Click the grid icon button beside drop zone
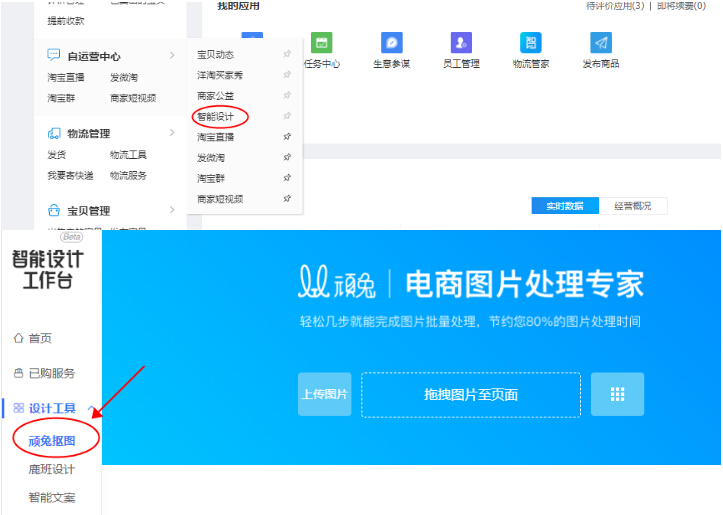This screenshot has width=723, height=515. pyautogui.click(x=617, y=394)
